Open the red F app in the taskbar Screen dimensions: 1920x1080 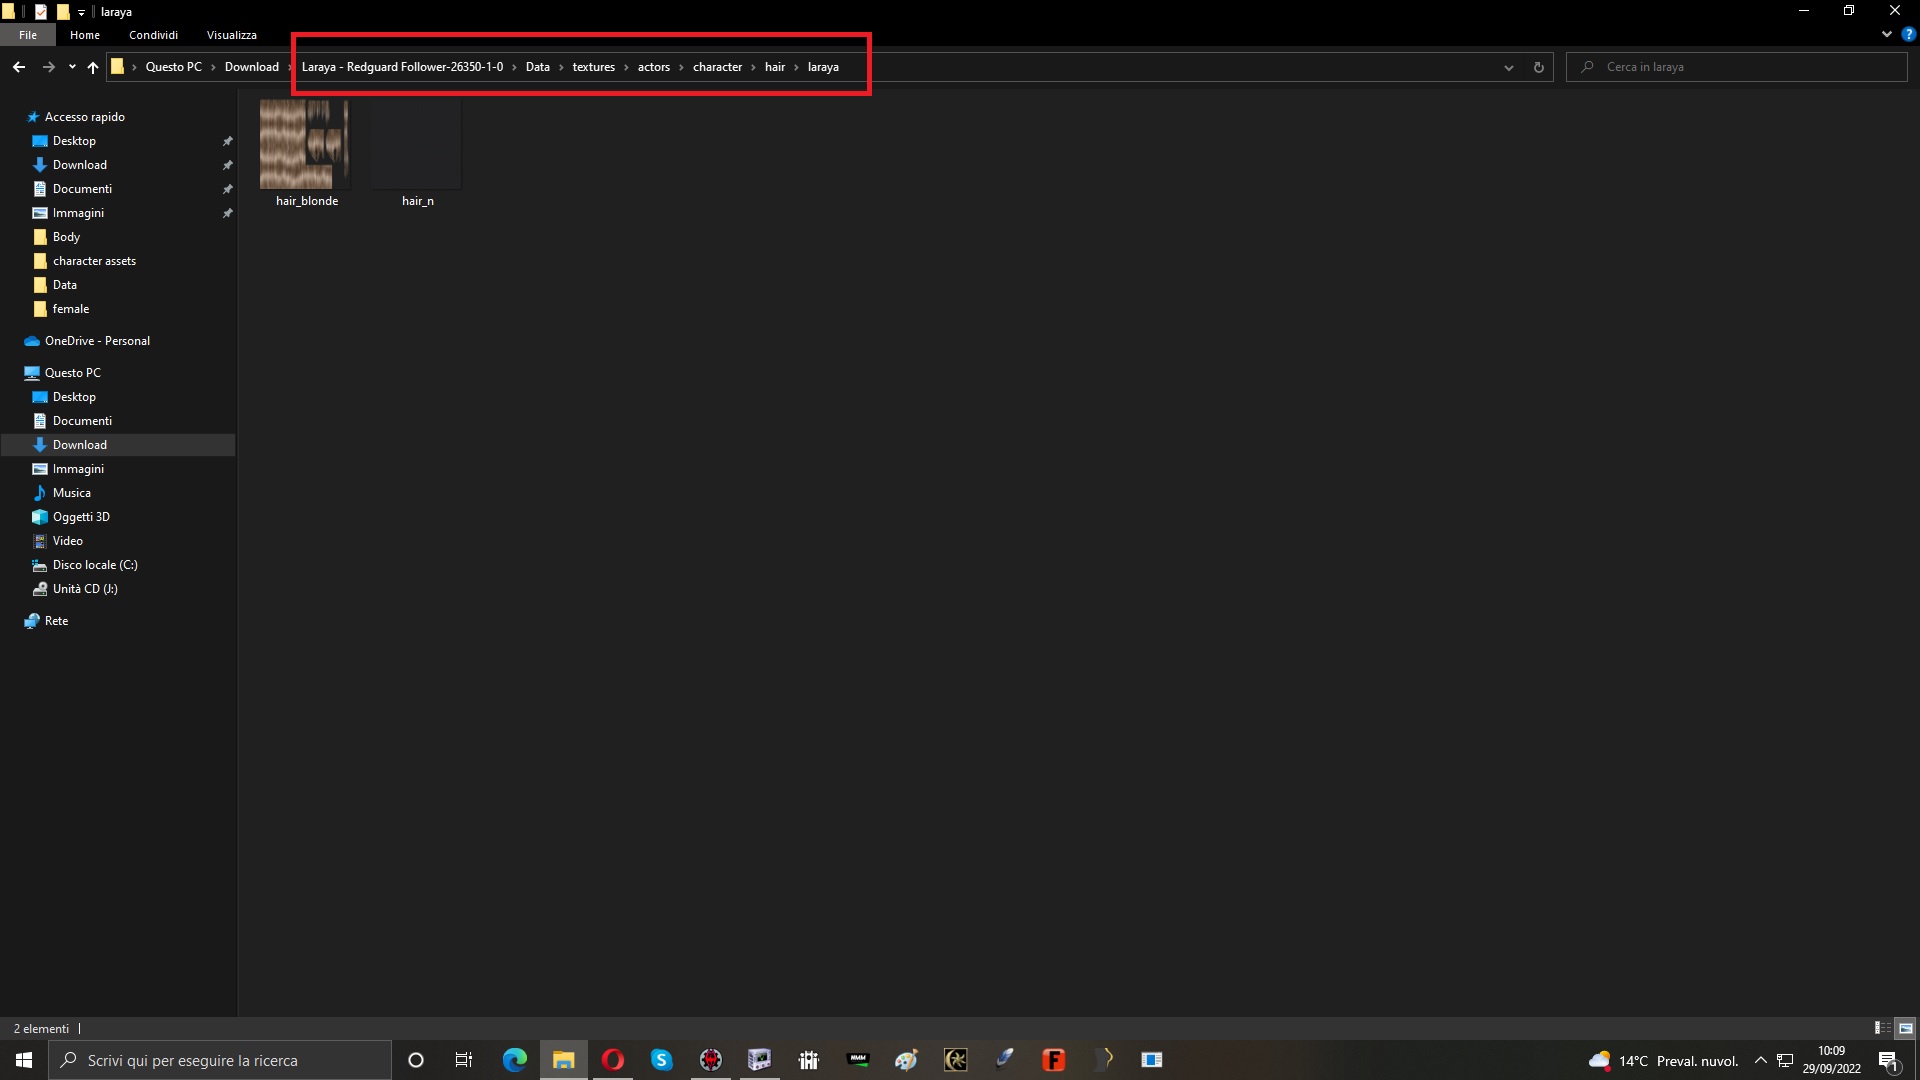(x=1054, y=1060)
